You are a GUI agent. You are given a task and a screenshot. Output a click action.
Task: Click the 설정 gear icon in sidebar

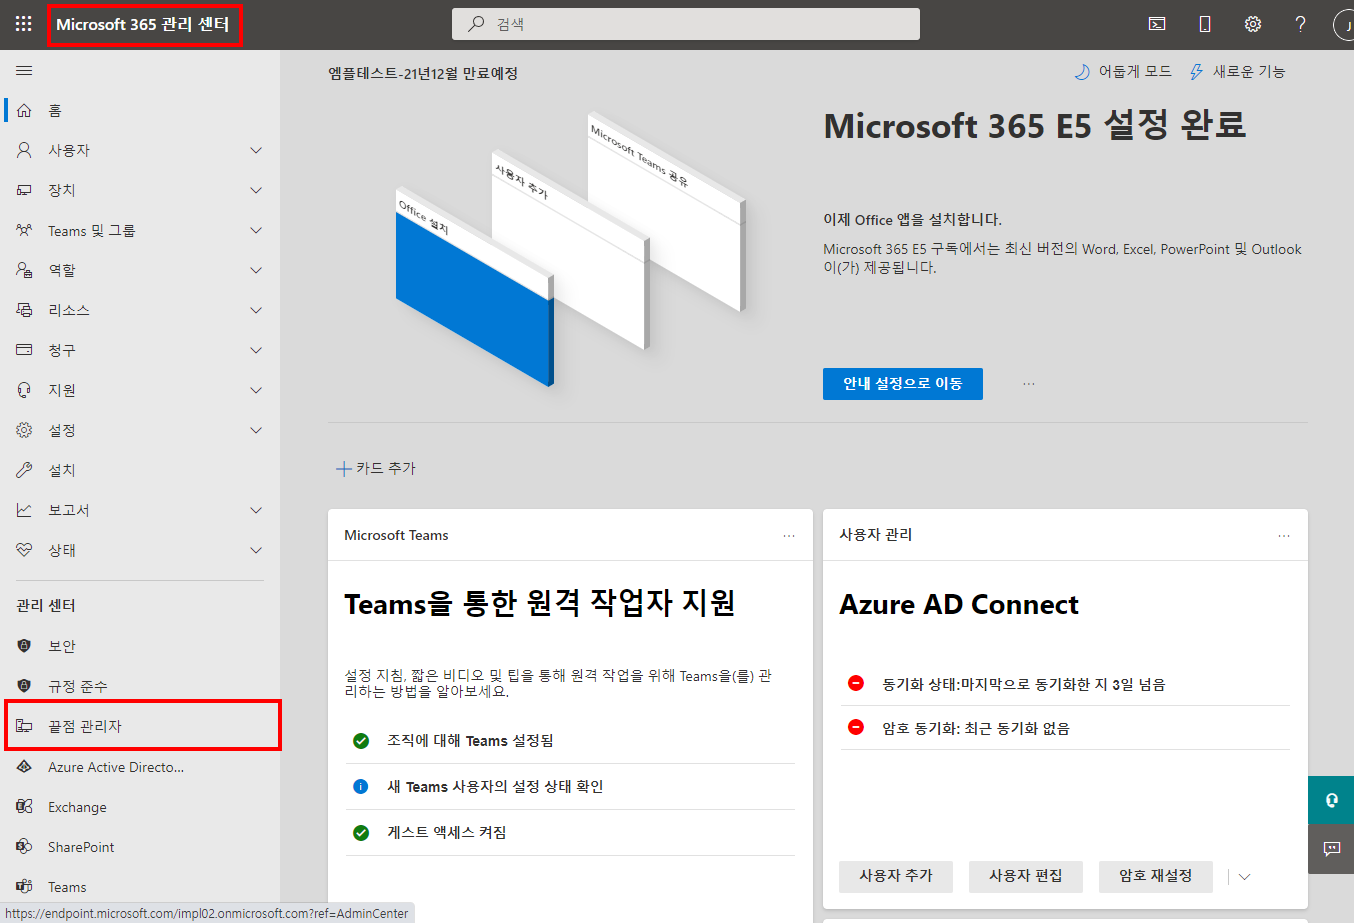click(x=24, y=430)
